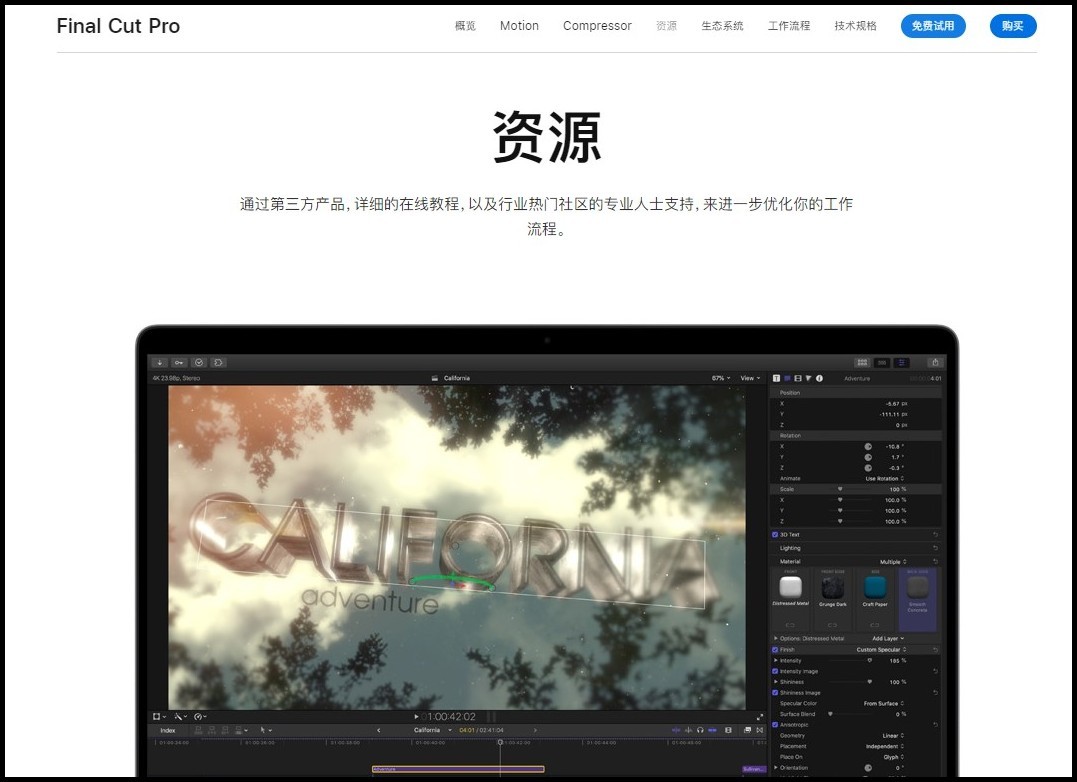
Task: Select the Text inspector icon
Action: click(776, 378)
